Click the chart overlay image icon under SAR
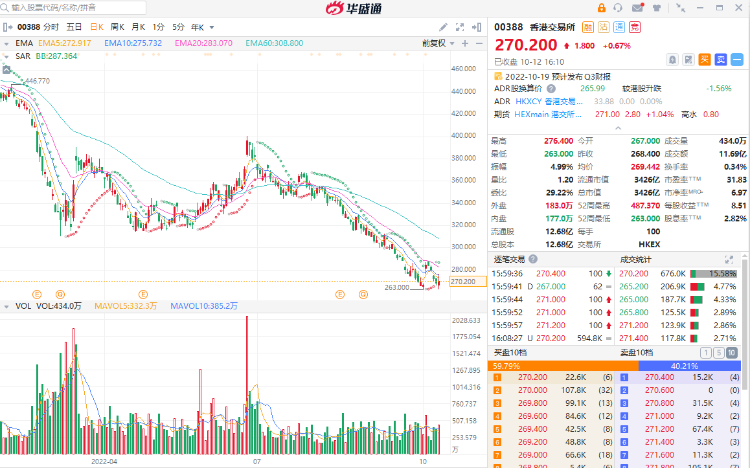750x468 pixels. coord(6,70)
